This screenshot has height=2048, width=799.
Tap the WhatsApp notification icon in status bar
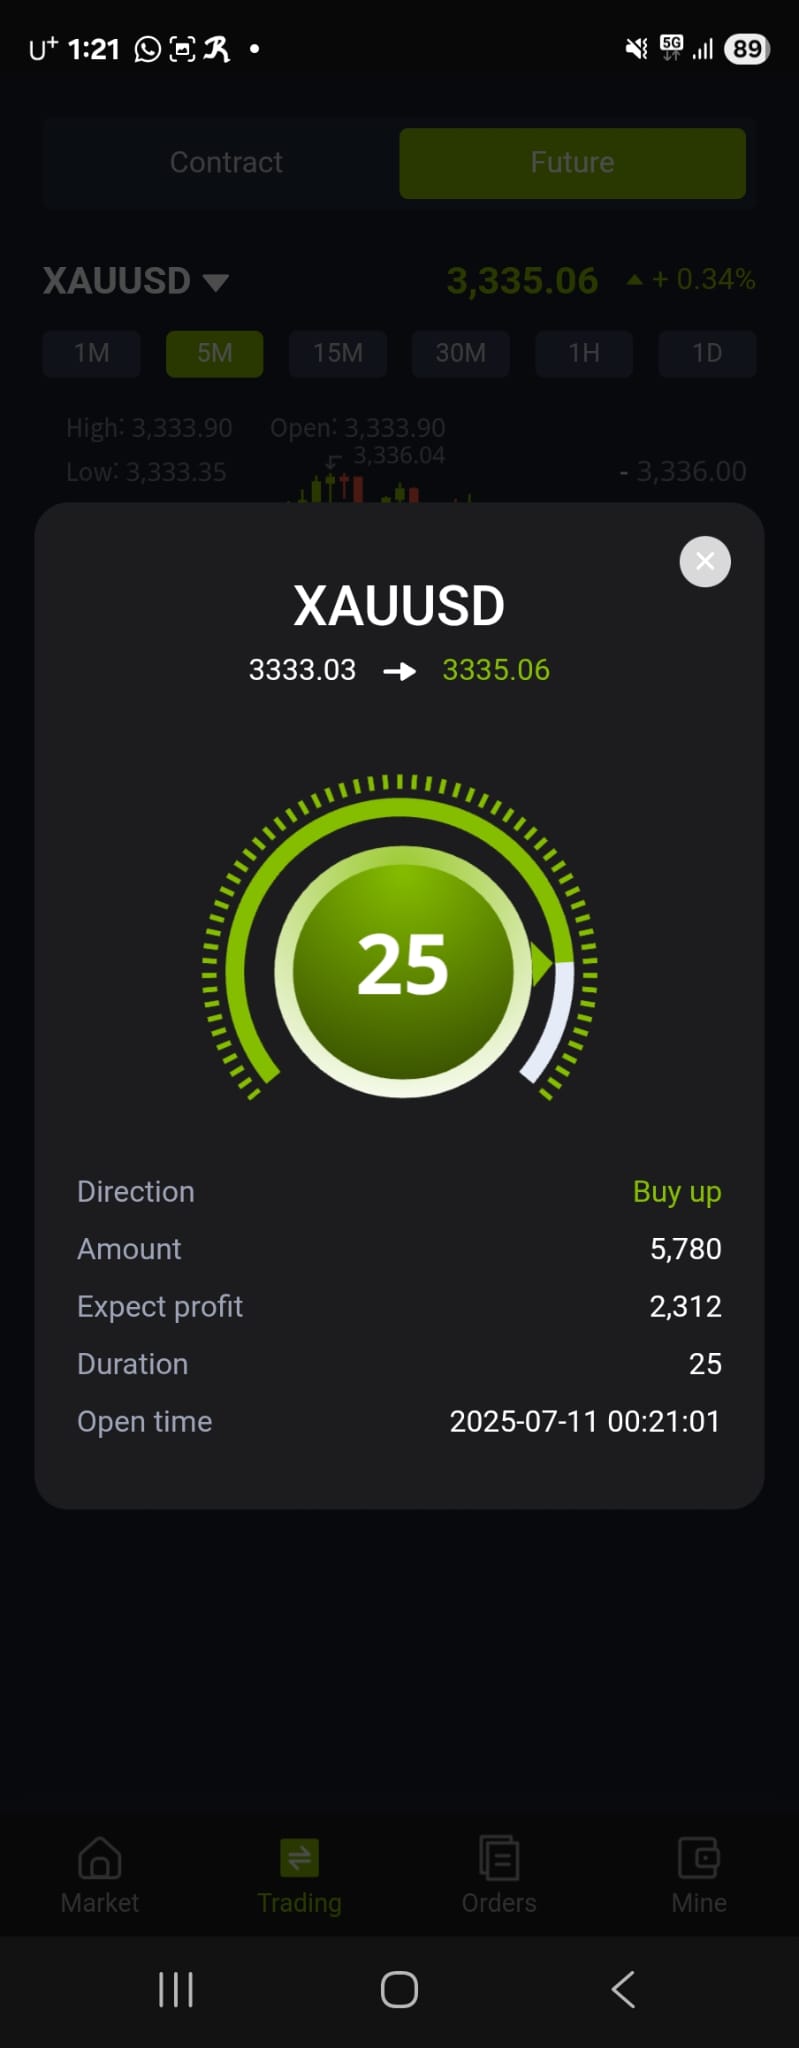147,49
